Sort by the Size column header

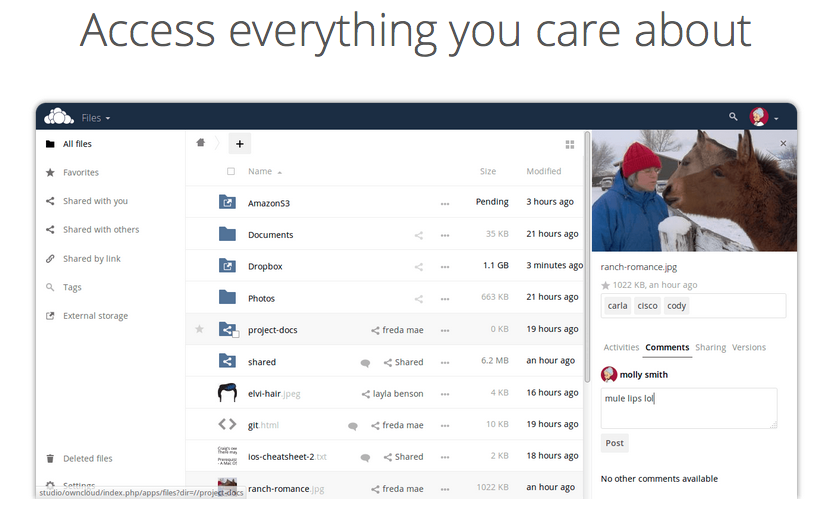[488, 171]
